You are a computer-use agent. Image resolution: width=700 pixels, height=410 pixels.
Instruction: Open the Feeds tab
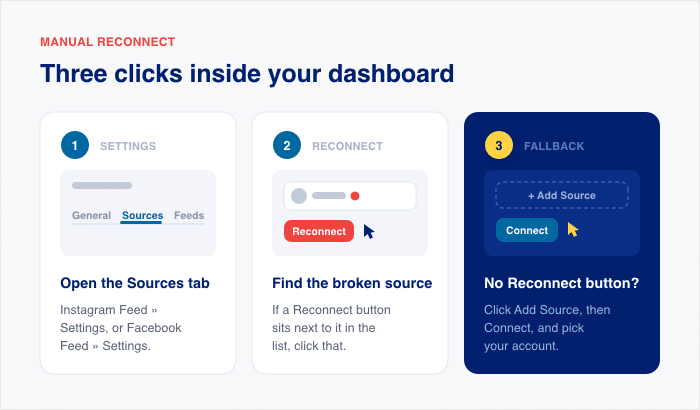tap(189, 215)
